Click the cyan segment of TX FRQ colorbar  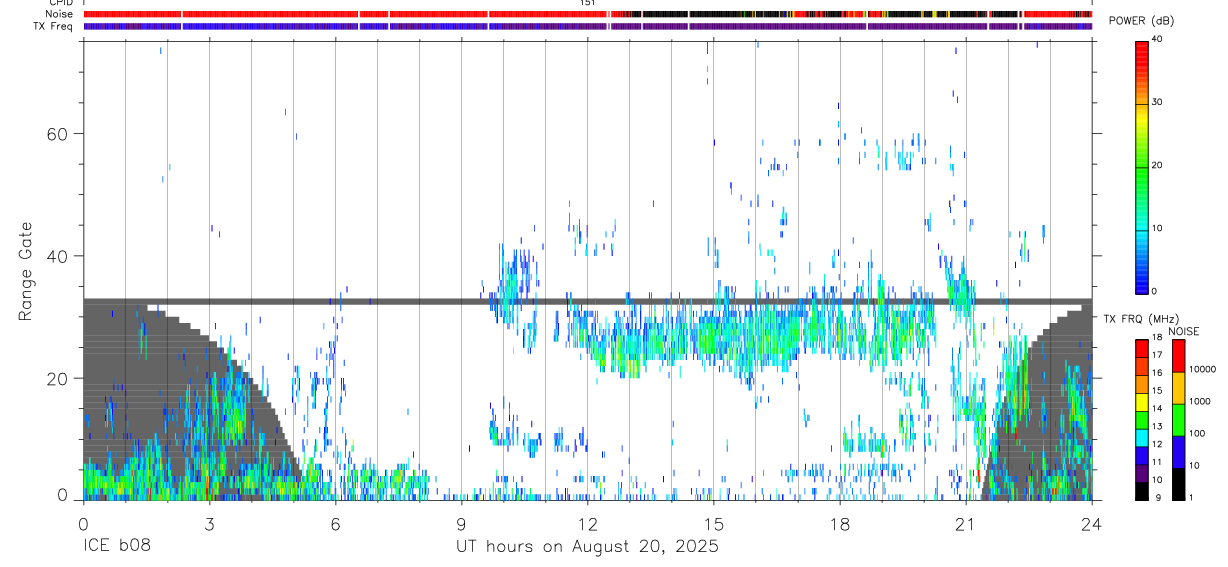(x=1142, y=438)
